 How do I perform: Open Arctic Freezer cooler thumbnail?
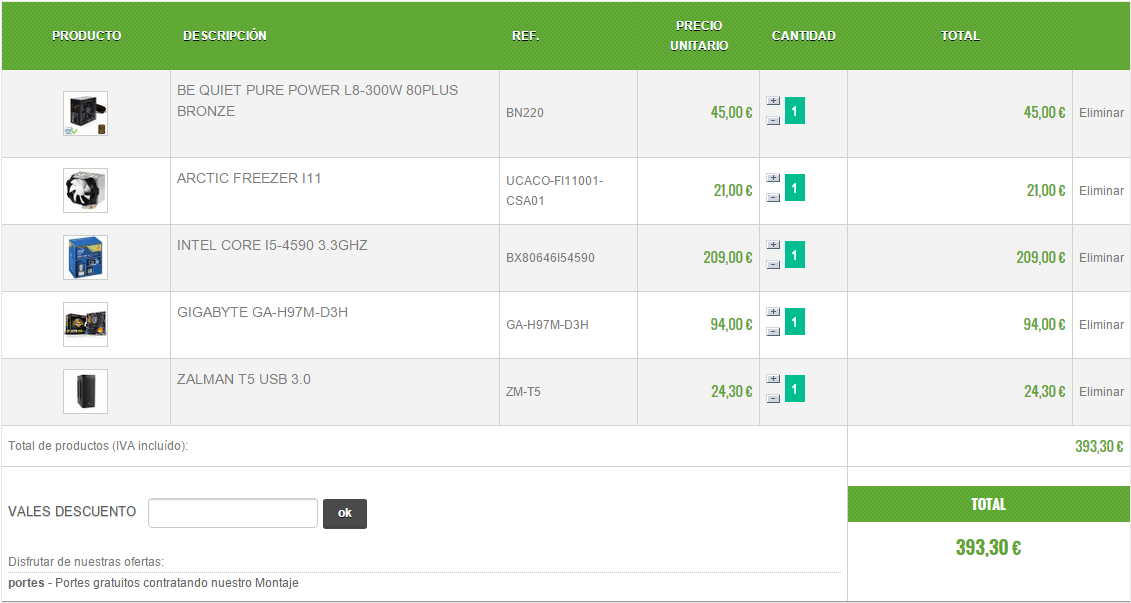[85, 190]
